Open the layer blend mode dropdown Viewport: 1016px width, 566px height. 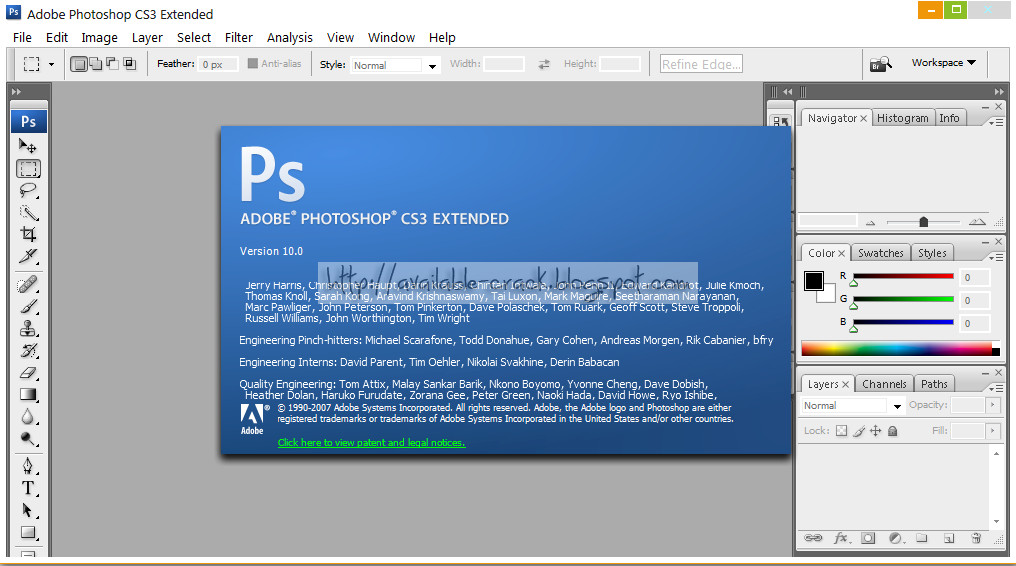tap(852, 405)
